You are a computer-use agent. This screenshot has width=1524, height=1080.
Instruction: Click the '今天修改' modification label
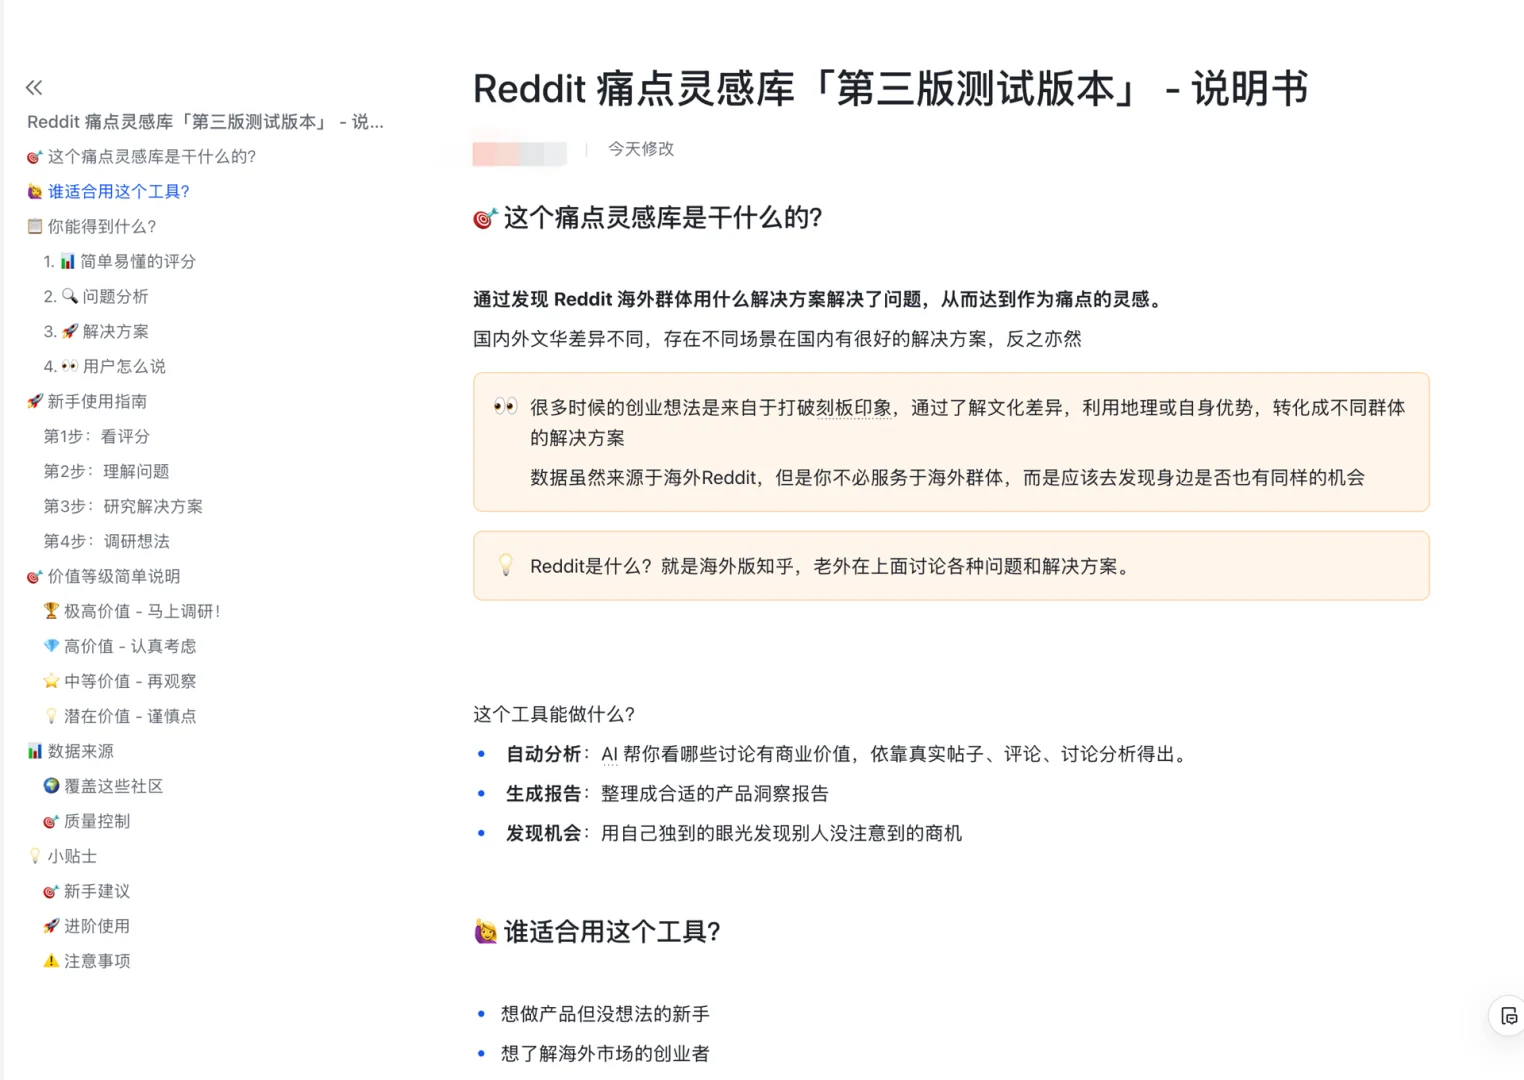coord(641,149)
